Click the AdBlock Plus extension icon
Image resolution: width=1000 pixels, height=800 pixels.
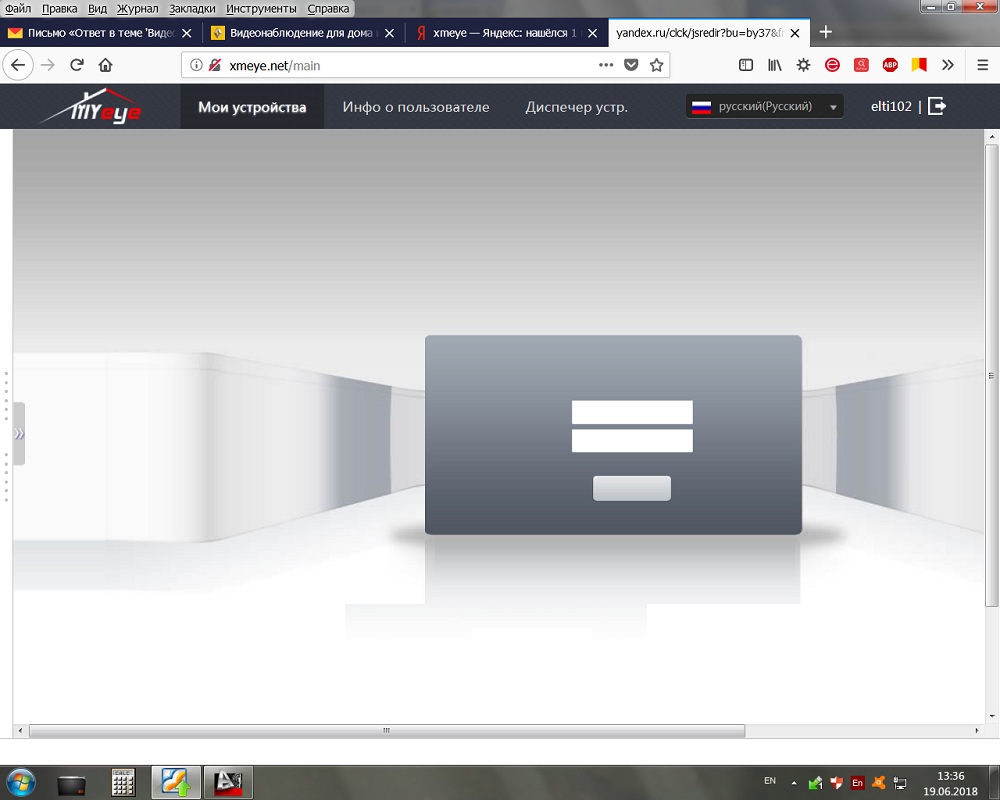(890, 65)
